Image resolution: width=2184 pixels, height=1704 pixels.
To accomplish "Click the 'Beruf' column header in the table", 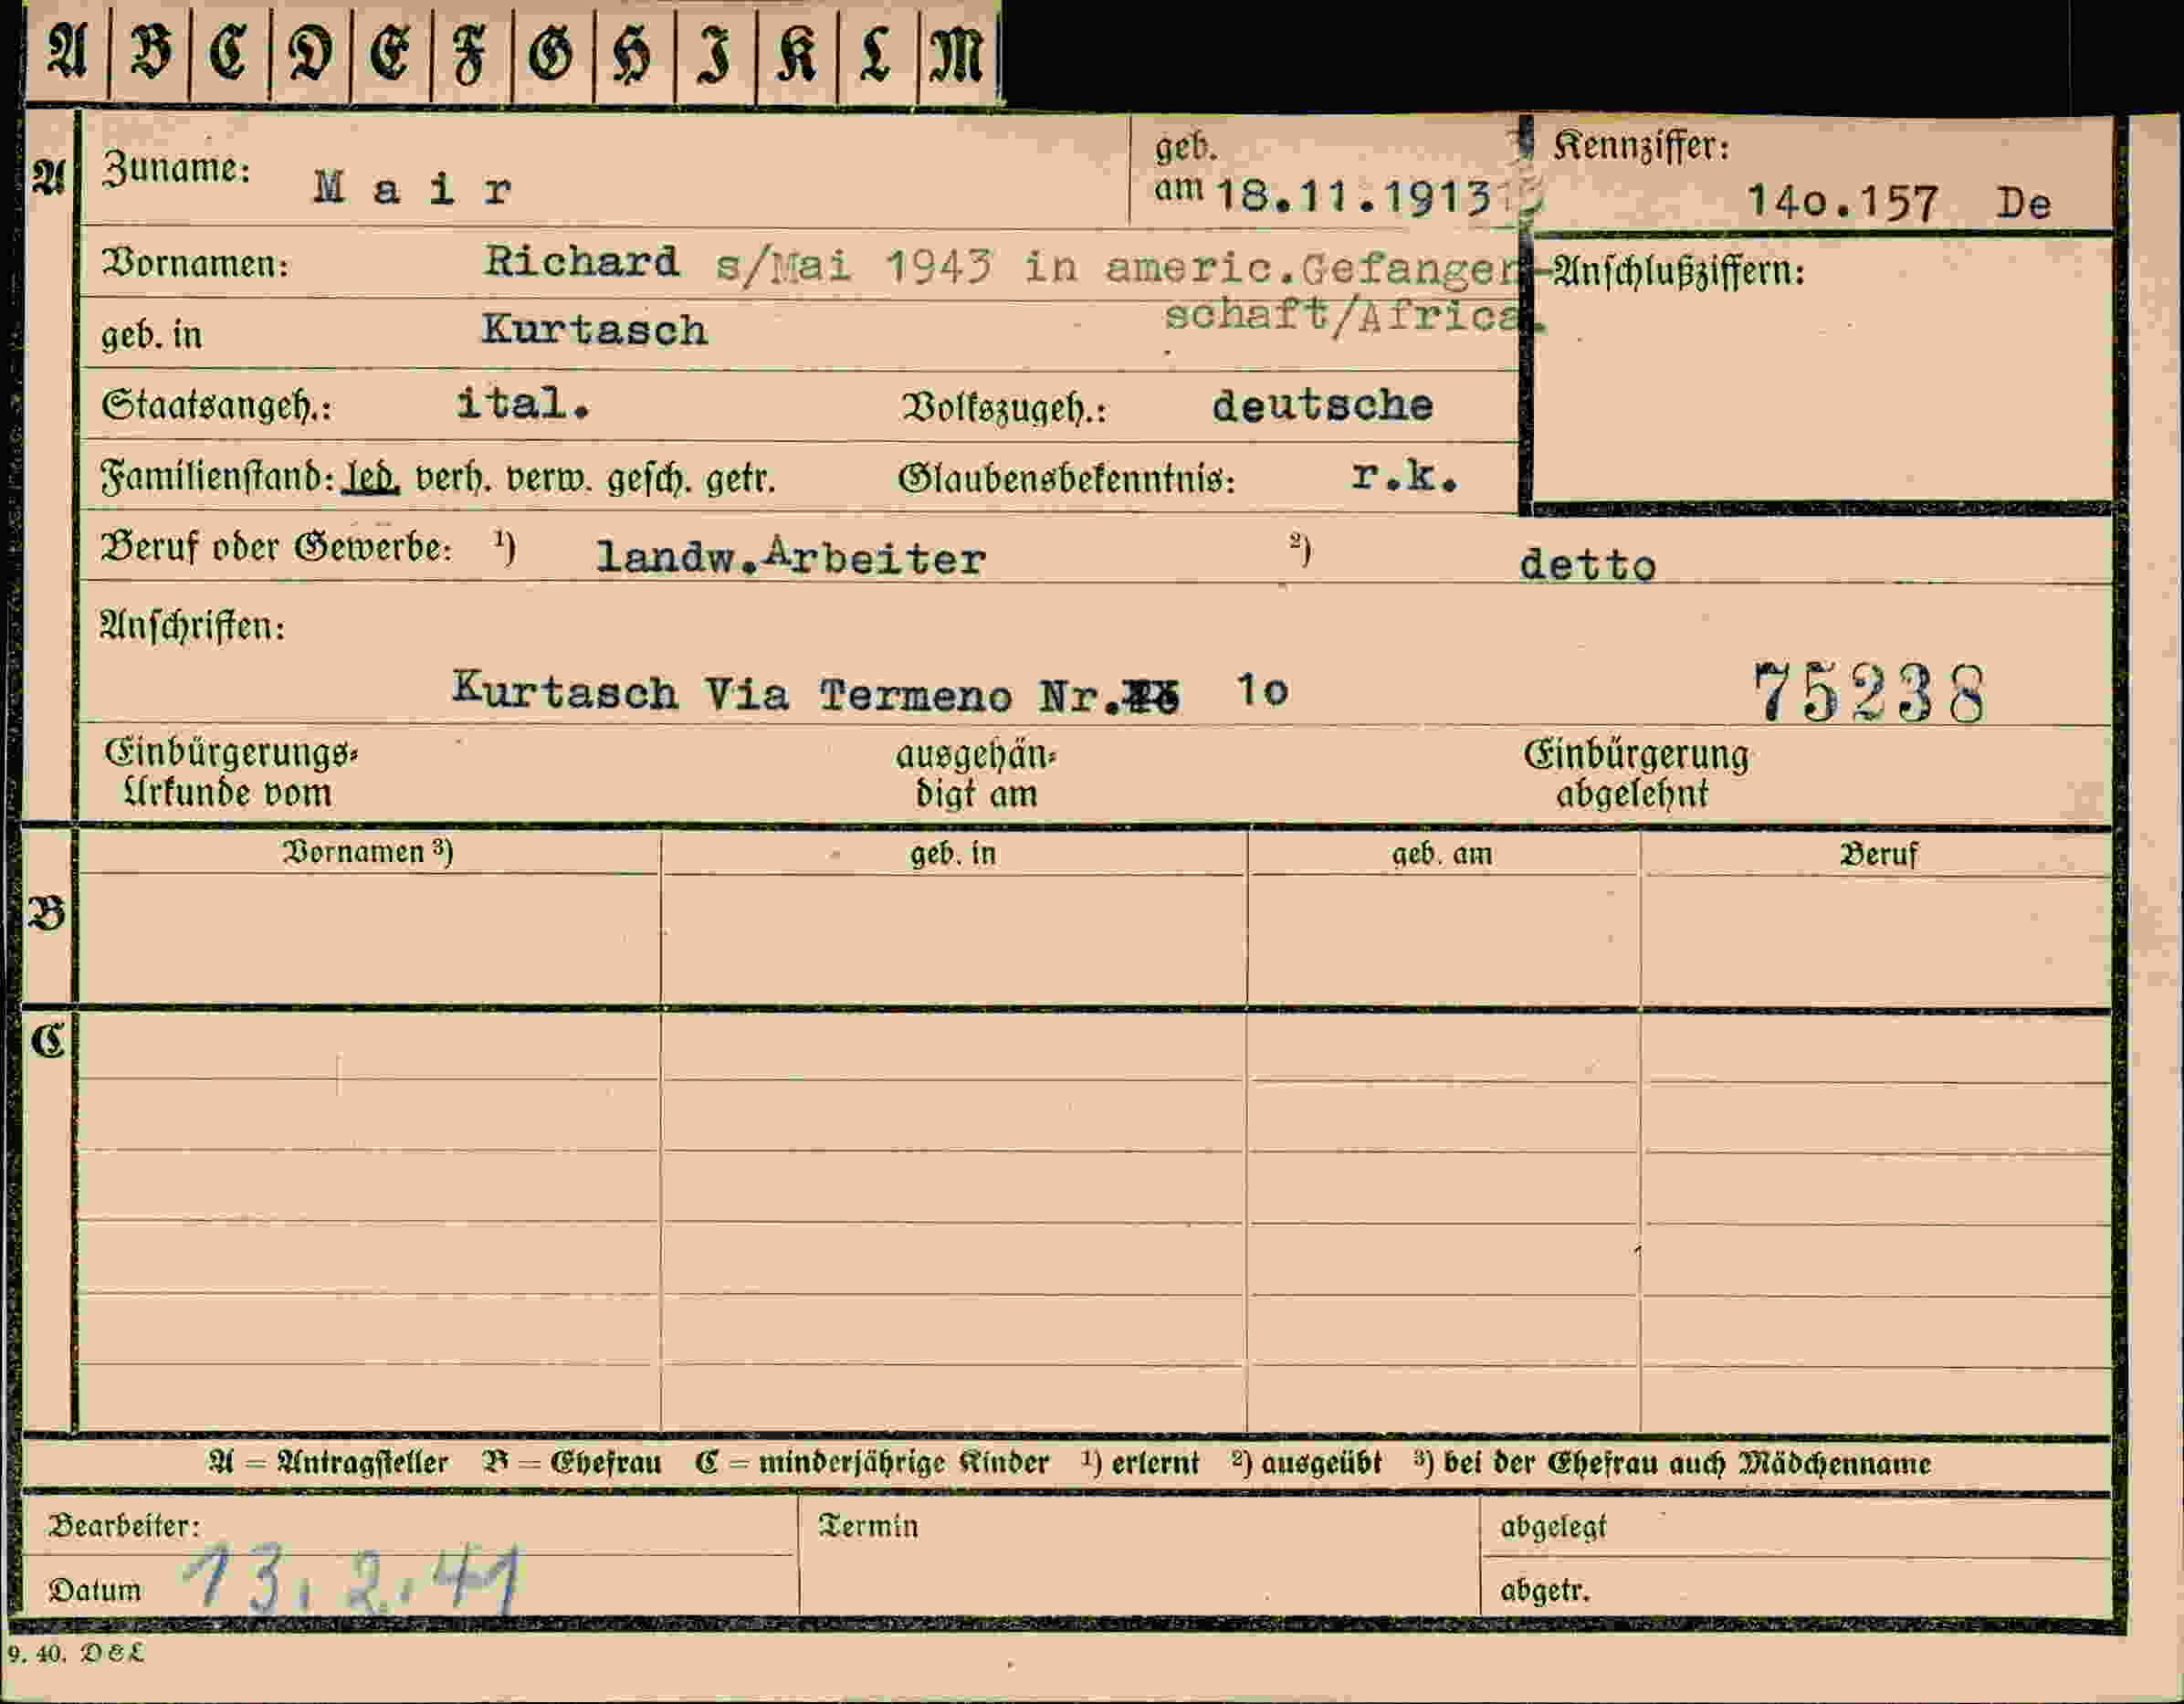I will point(1878,854).
